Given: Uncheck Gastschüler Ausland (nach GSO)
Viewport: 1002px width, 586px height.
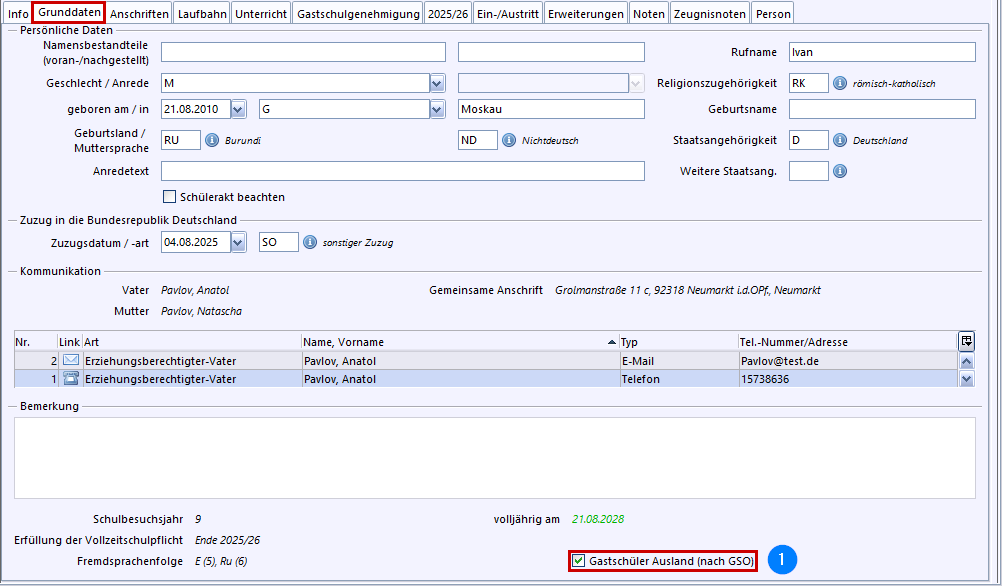Looking at the screenshot, I should pyautogui.click(x=579, y=561).
